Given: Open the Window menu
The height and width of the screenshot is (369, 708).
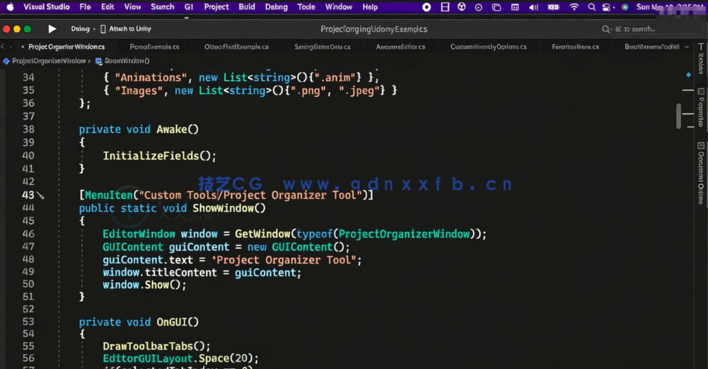Looking at the screenshot, I should pyautogui.click(x=339, y=7).
